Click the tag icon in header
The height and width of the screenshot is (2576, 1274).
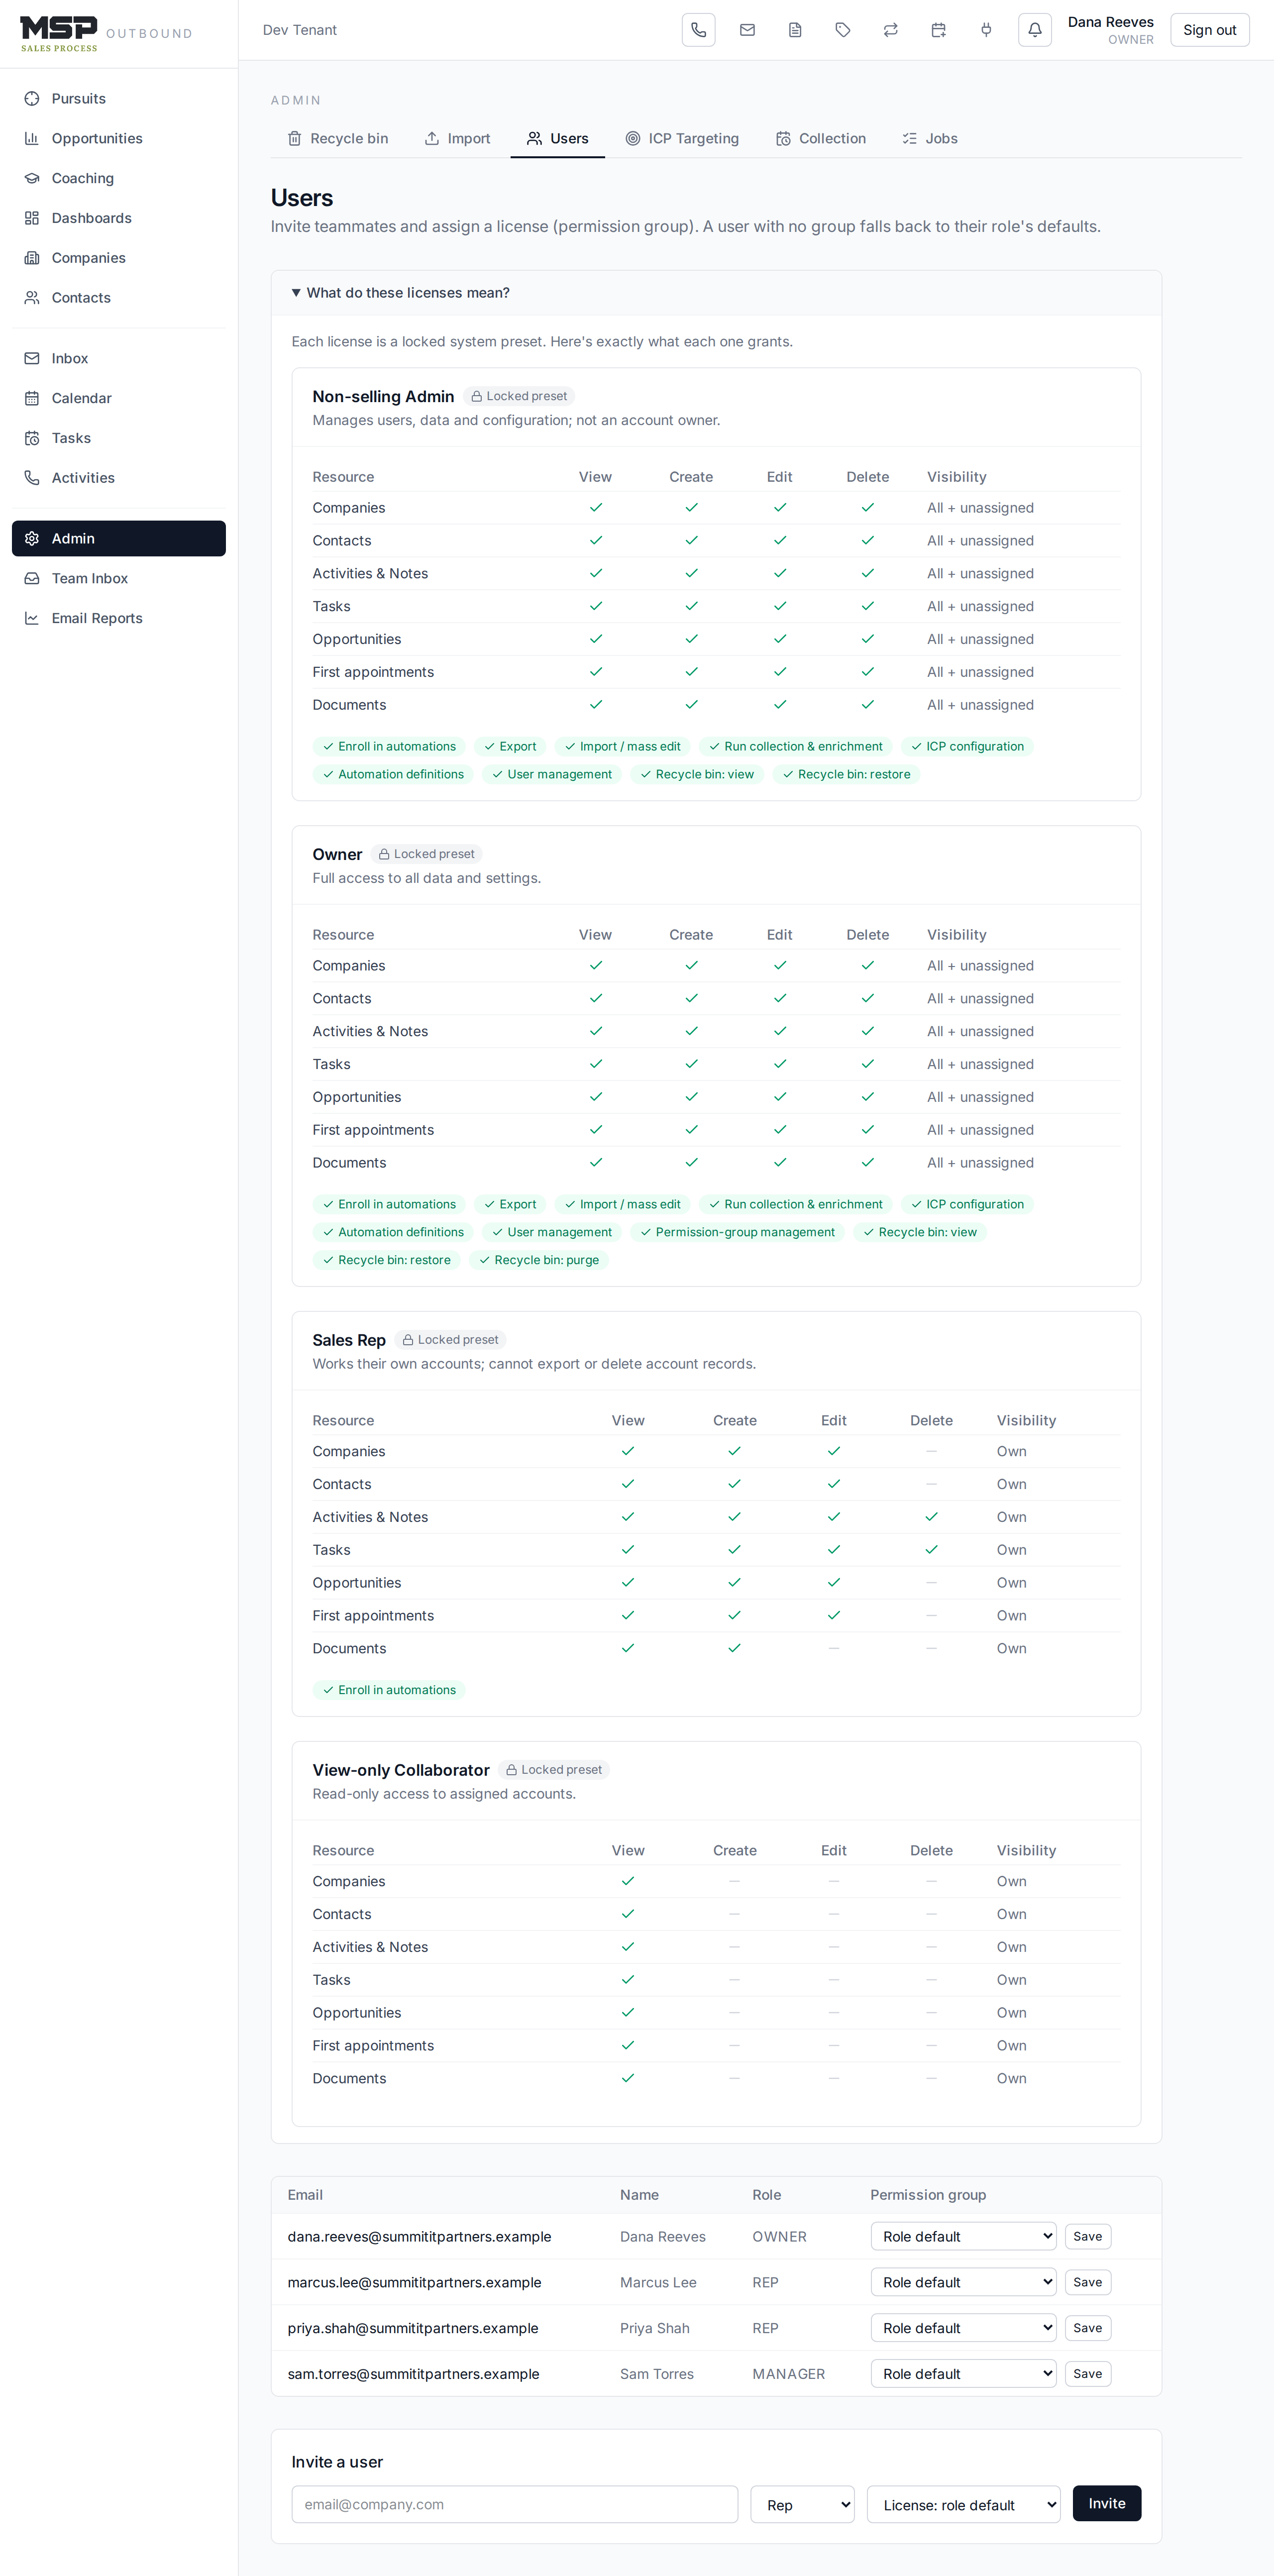tap(843, 30)
